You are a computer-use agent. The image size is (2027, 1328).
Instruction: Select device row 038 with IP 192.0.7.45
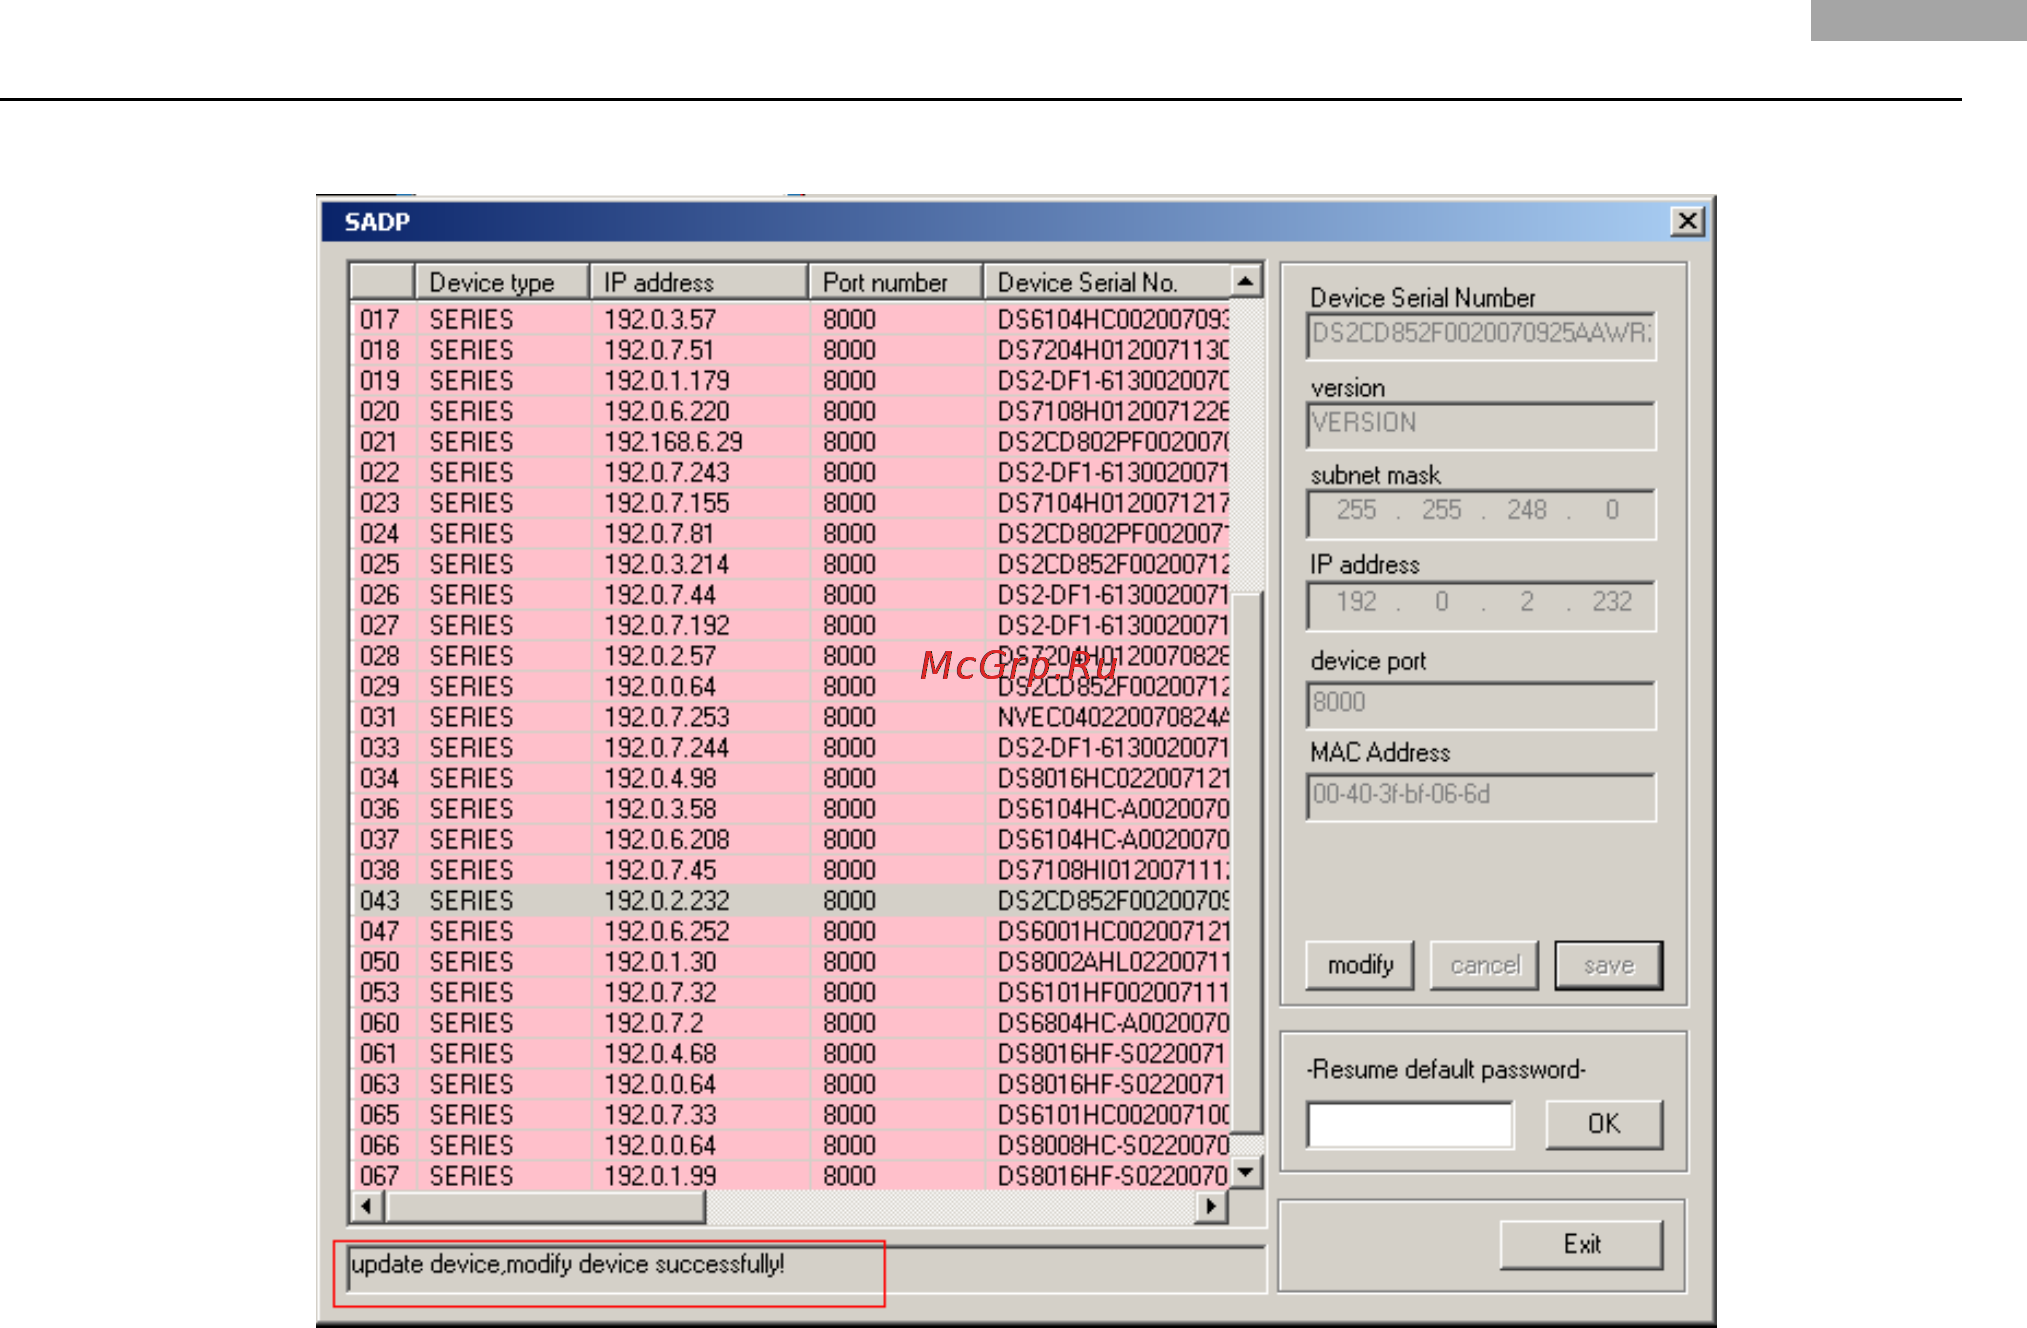tap(790, 870)
